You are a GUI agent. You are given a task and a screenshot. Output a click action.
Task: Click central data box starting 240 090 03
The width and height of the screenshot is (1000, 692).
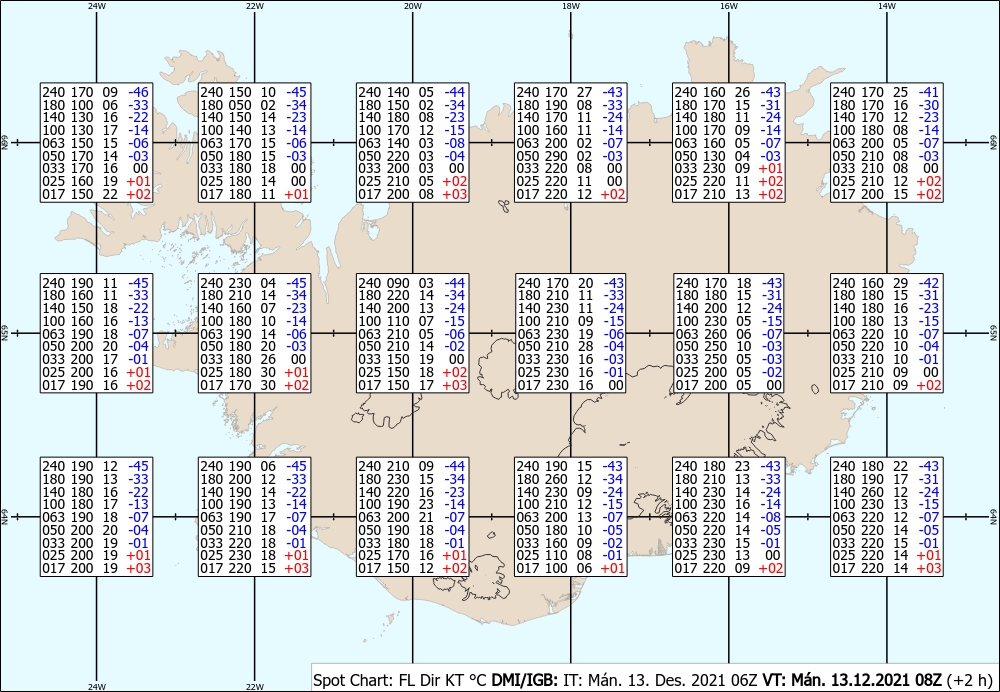pos(413,334)
